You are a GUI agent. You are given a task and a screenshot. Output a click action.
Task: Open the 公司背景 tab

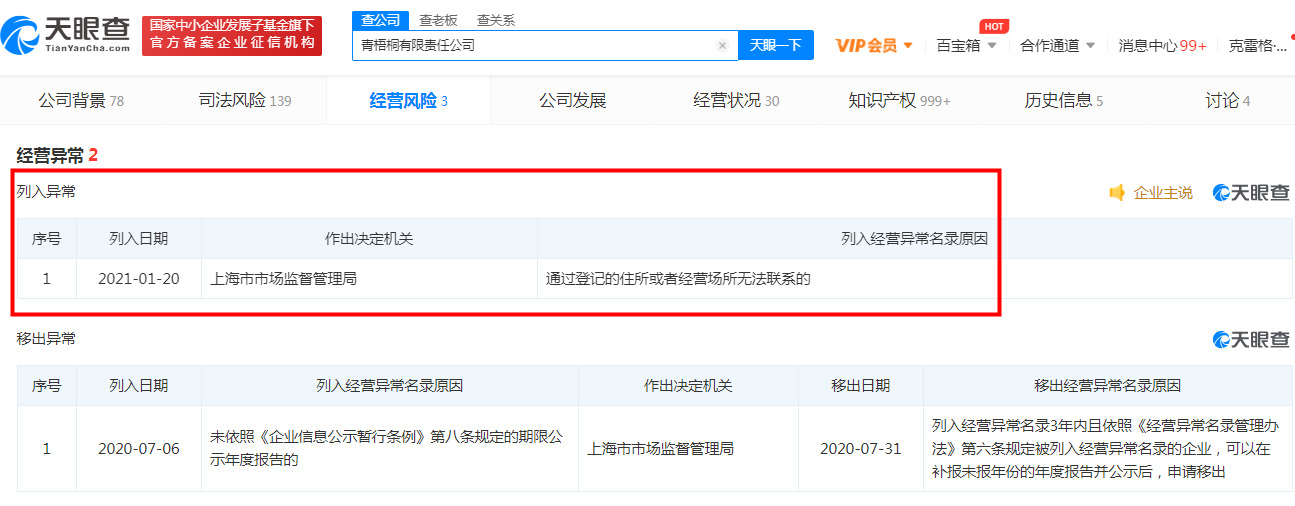(x=81, y=100)
